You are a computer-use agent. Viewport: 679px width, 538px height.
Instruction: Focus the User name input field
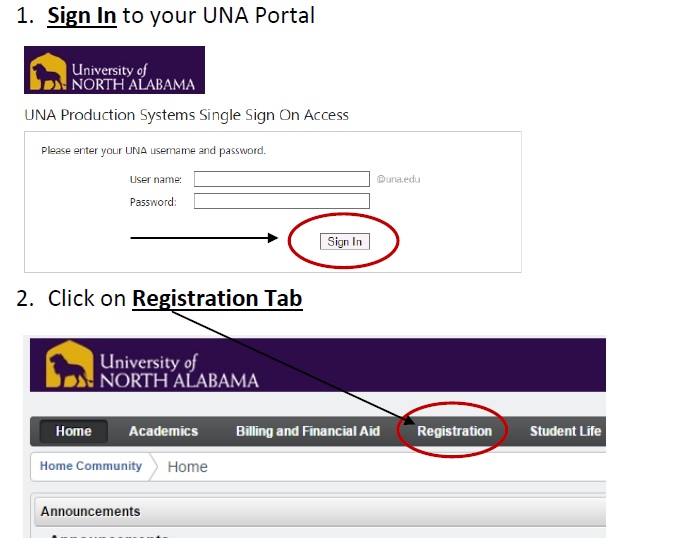point(281,179)
